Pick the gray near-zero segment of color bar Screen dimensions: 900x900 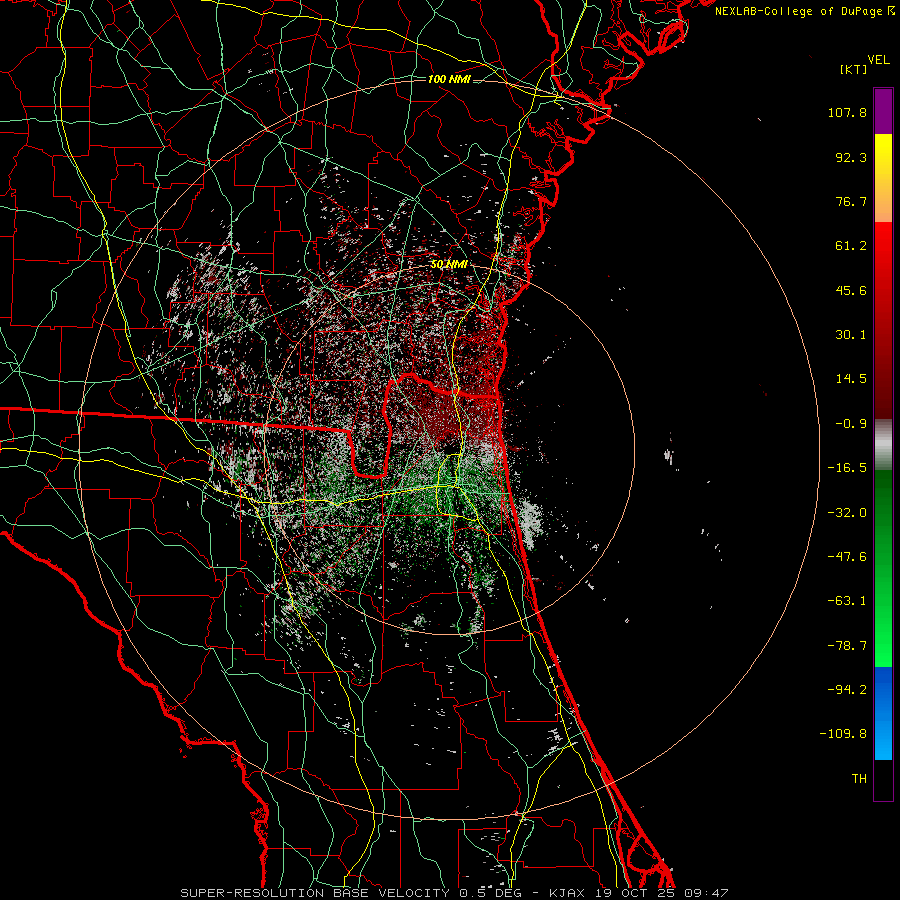click(883, 445)
